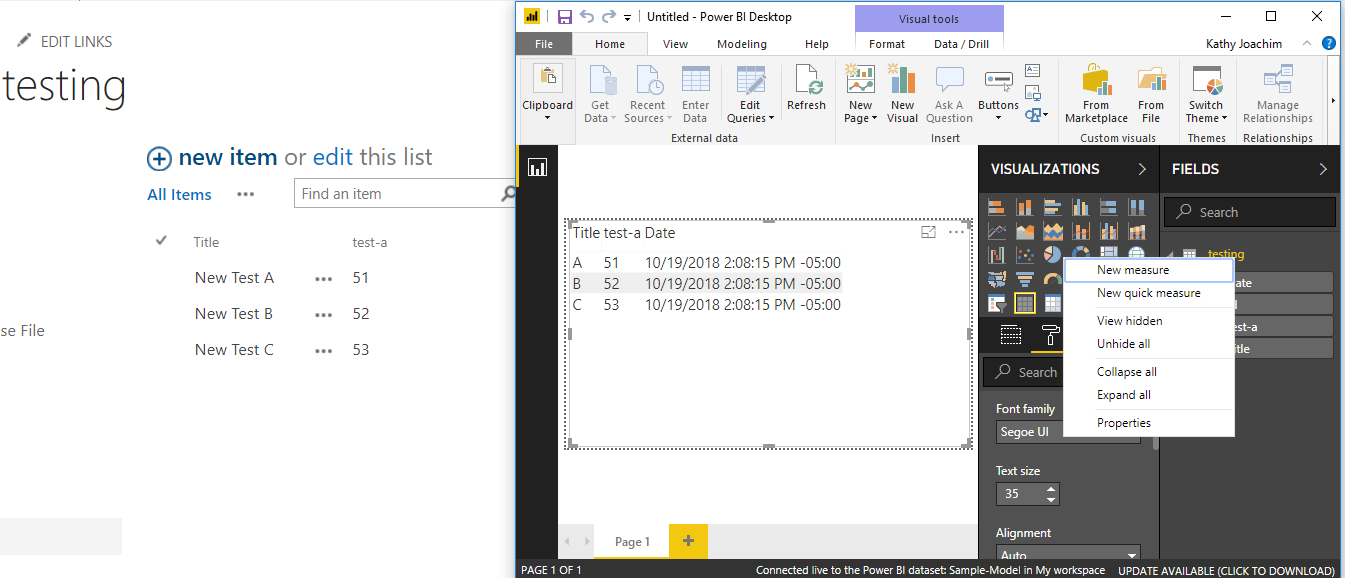Click Focus mode icon on table visual

click(928, 232)
